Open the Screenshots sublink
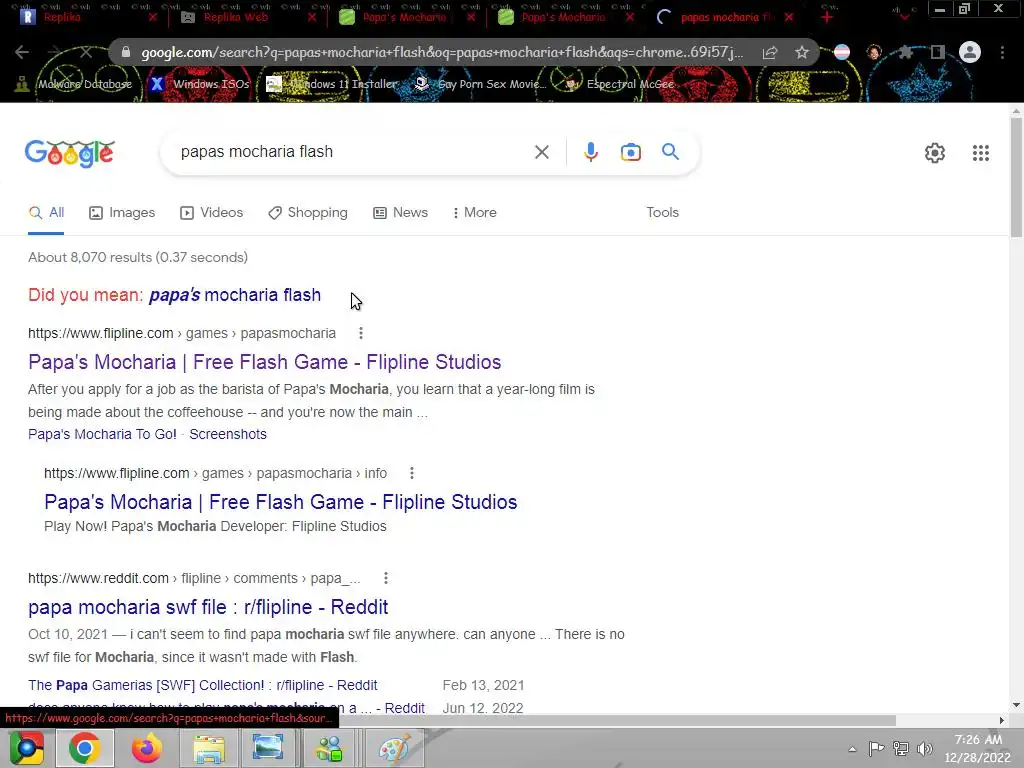This screenshot has height=768, width=1024. click(x=228, y=434)
